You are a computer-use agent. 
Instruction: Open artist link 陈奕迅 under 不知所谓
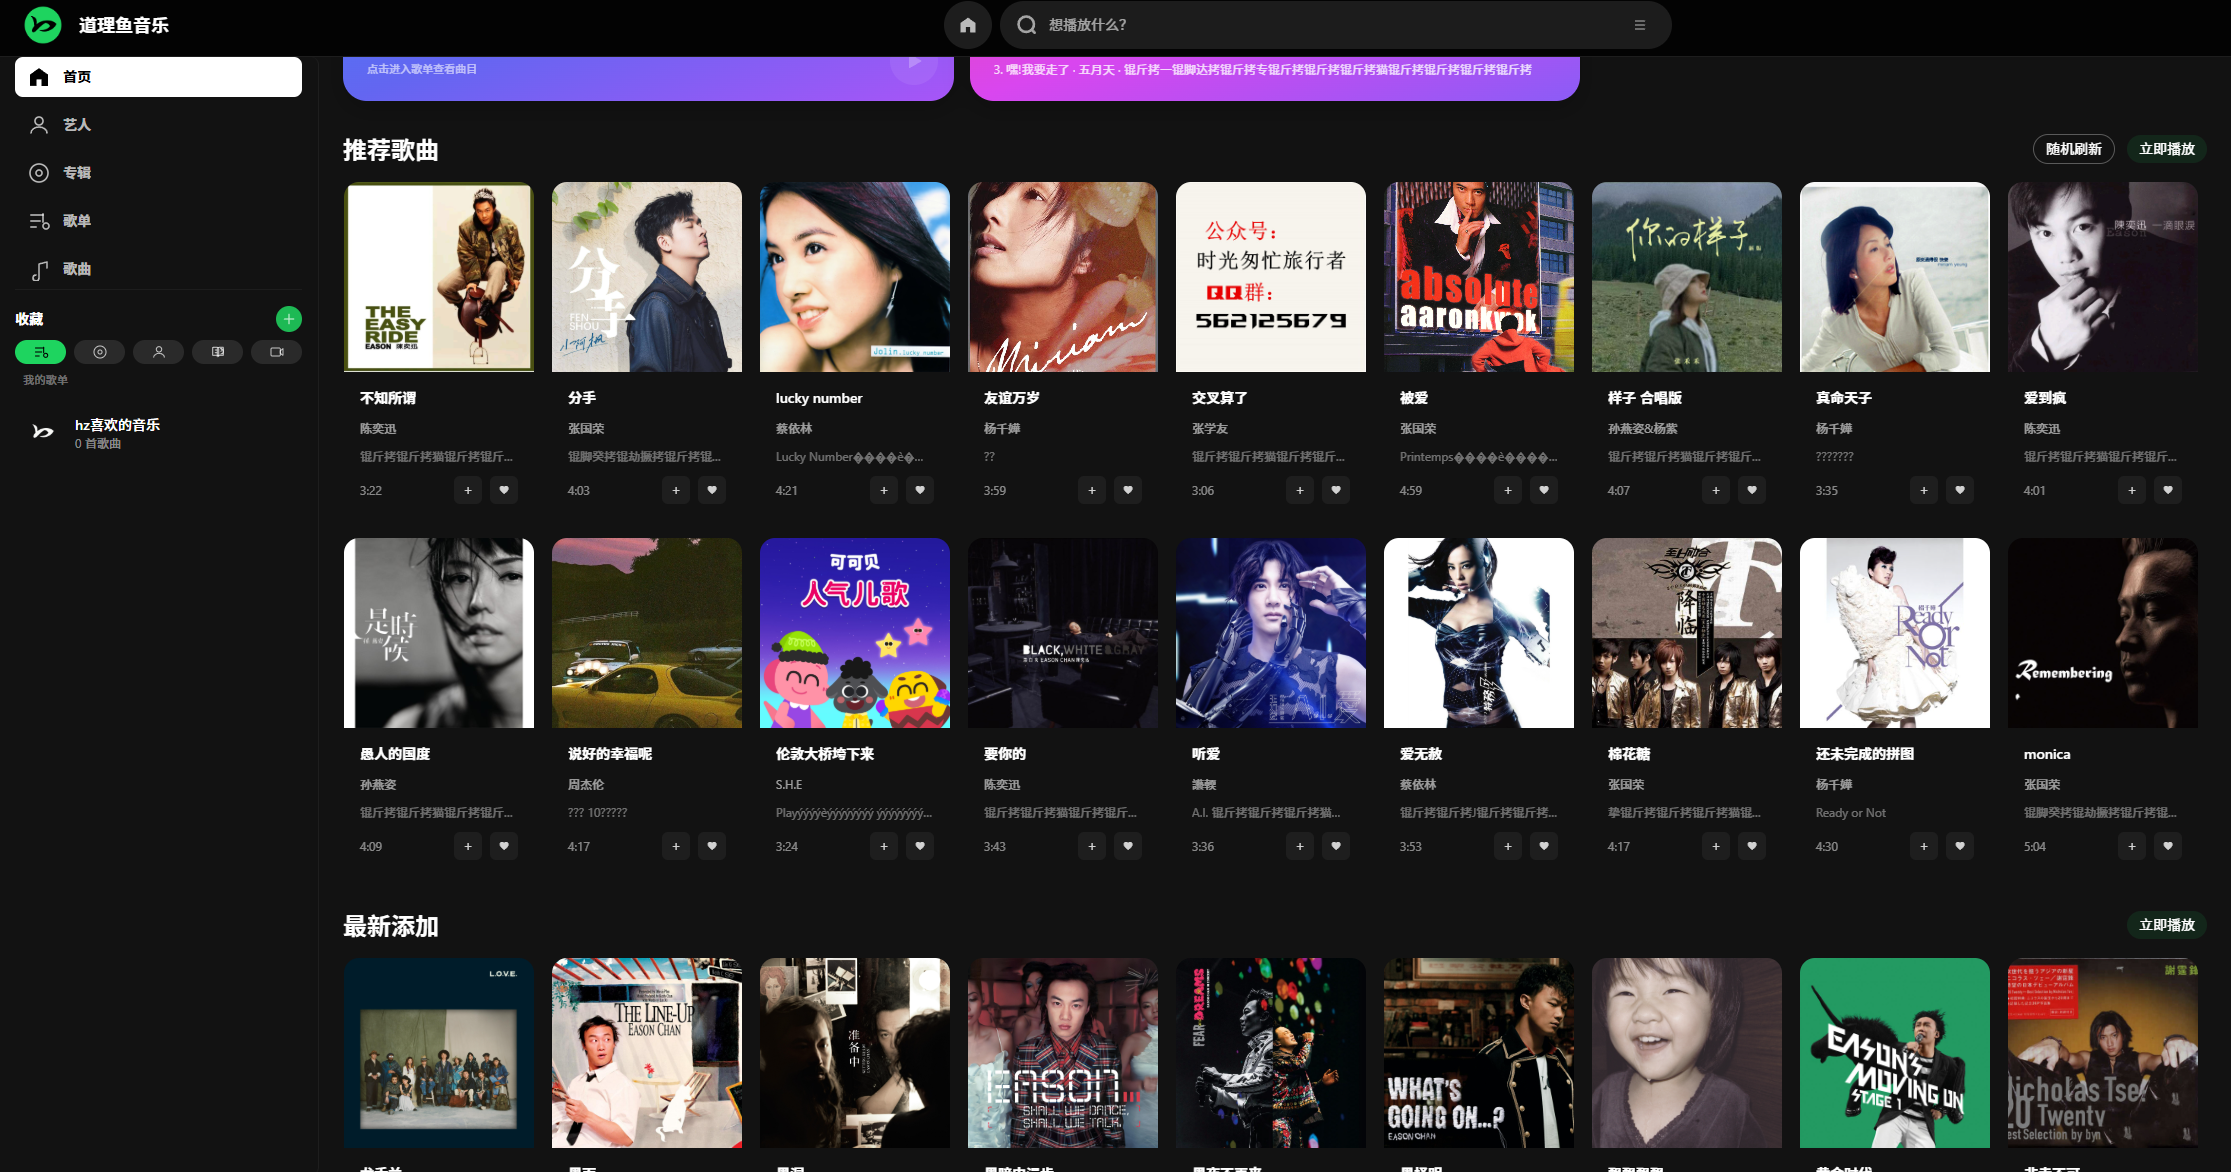click(x=378, y=428)
